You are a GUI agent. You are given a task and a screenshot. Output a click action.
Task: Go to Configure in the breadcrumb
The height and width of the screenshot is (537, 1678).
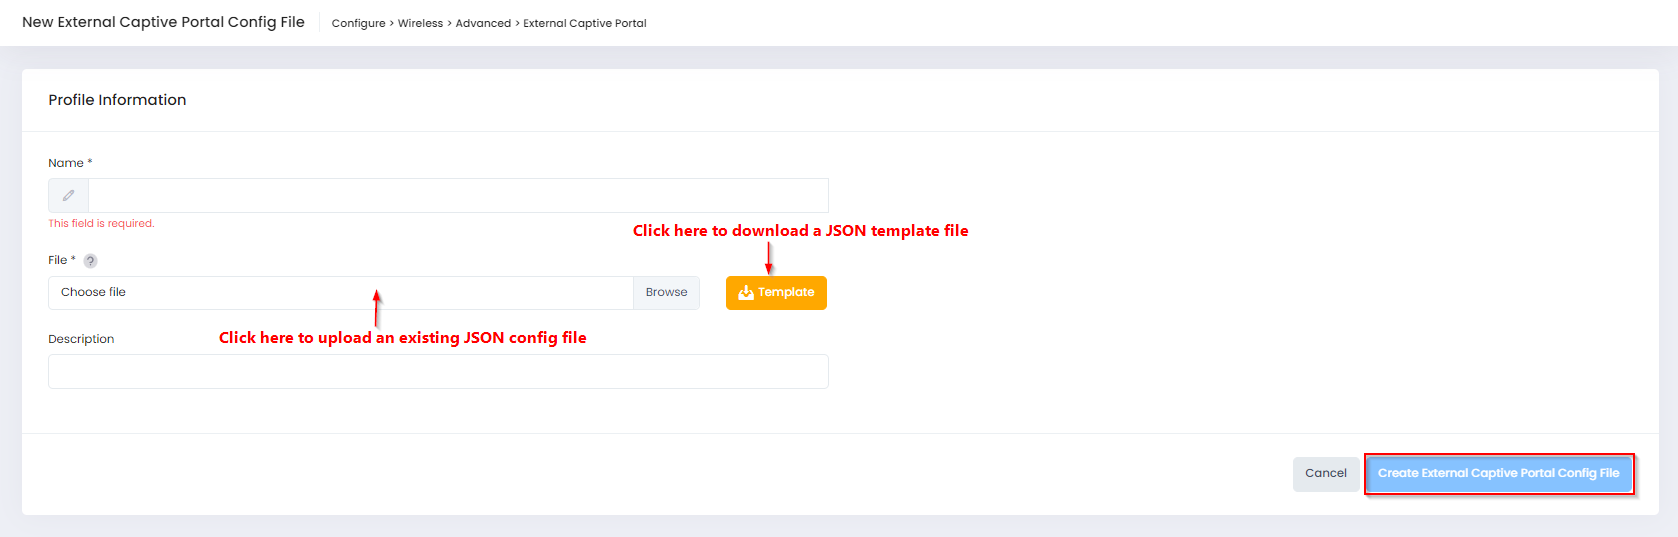pos(358,23)
